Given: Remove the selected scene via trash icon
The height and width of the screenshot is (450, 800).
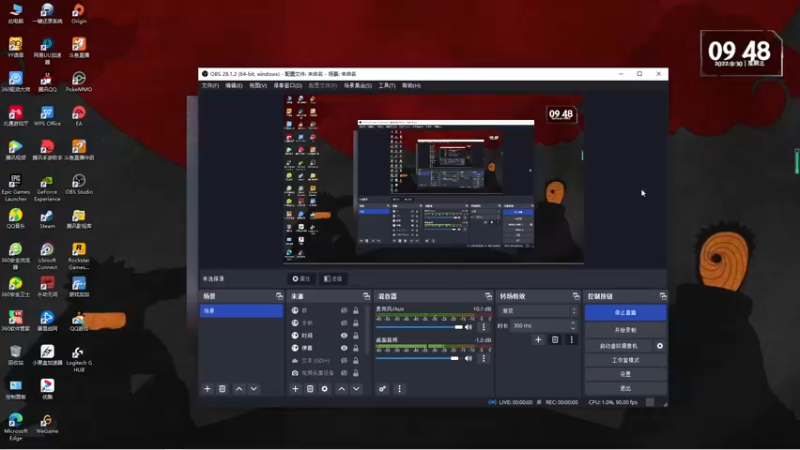Looking at the screenshot, I should [222, 389].
